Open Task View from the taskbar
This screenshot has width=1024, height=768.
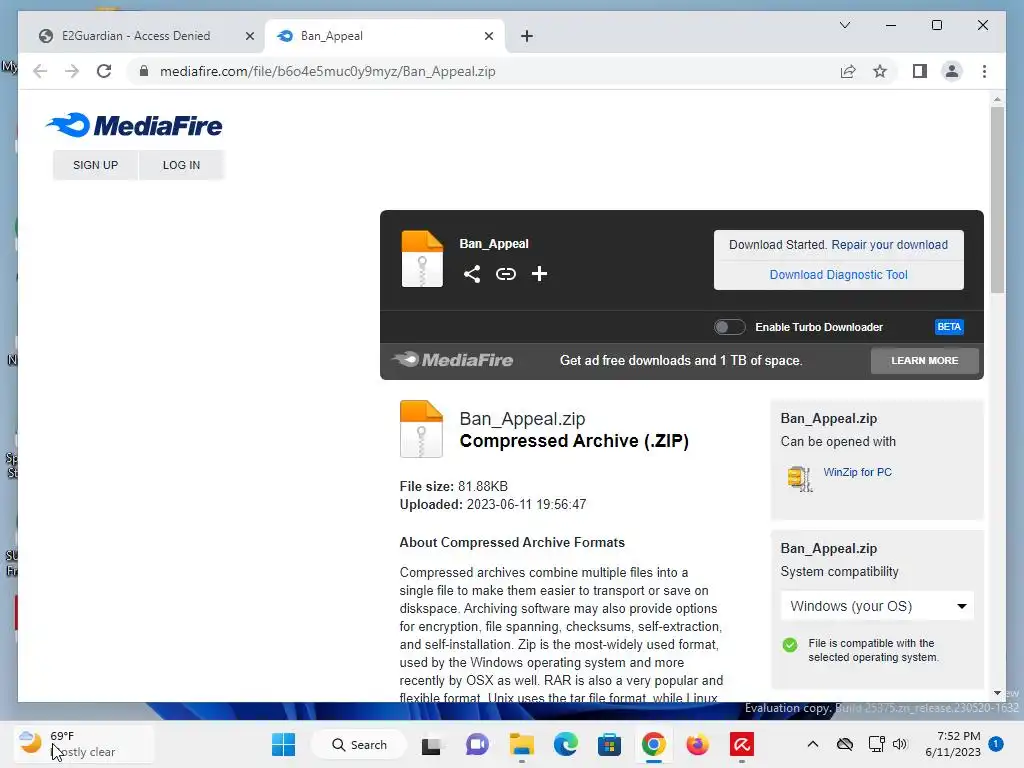(x=431, y=744)
